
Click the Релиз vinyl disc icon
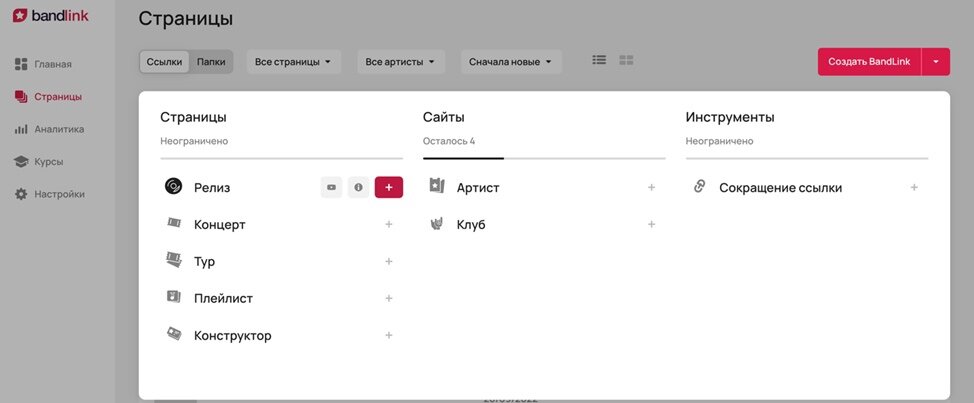pos(173,186)
